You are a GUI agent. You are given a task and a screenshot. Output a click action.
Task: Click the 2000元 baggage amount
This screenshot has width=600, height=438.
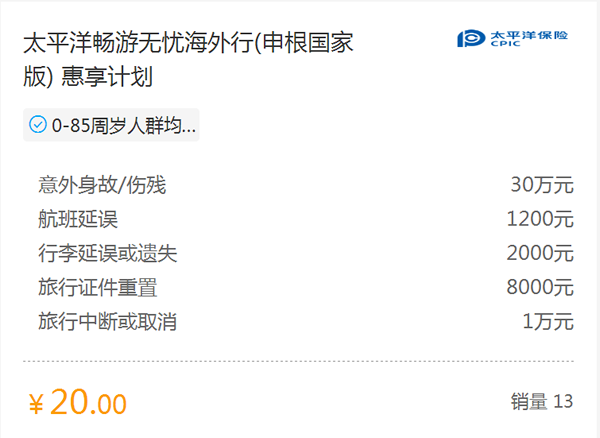(x=540, y=253)
